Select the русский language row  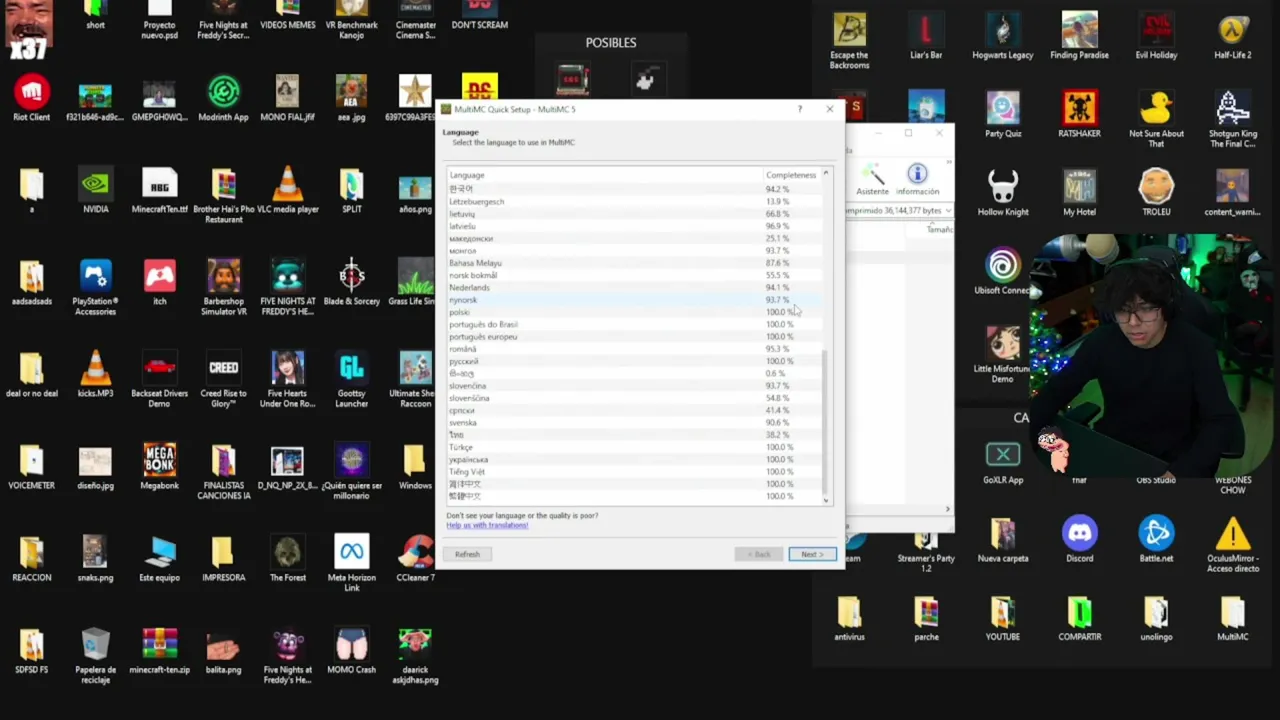click(633, 361)
